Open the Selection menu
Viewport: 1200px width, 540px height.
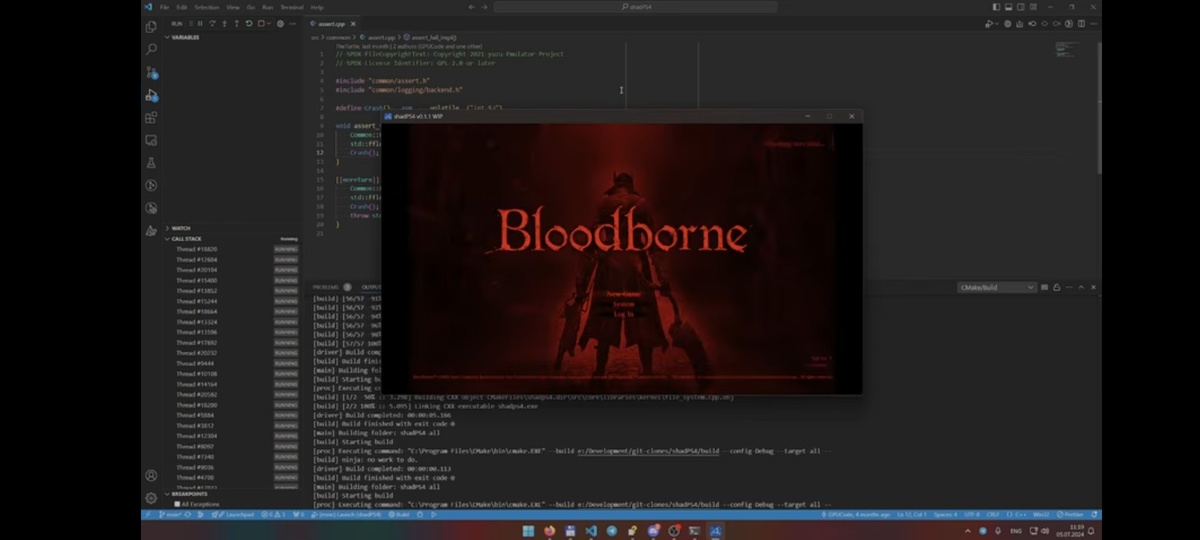pyautogui.click(x=207, y=7)
